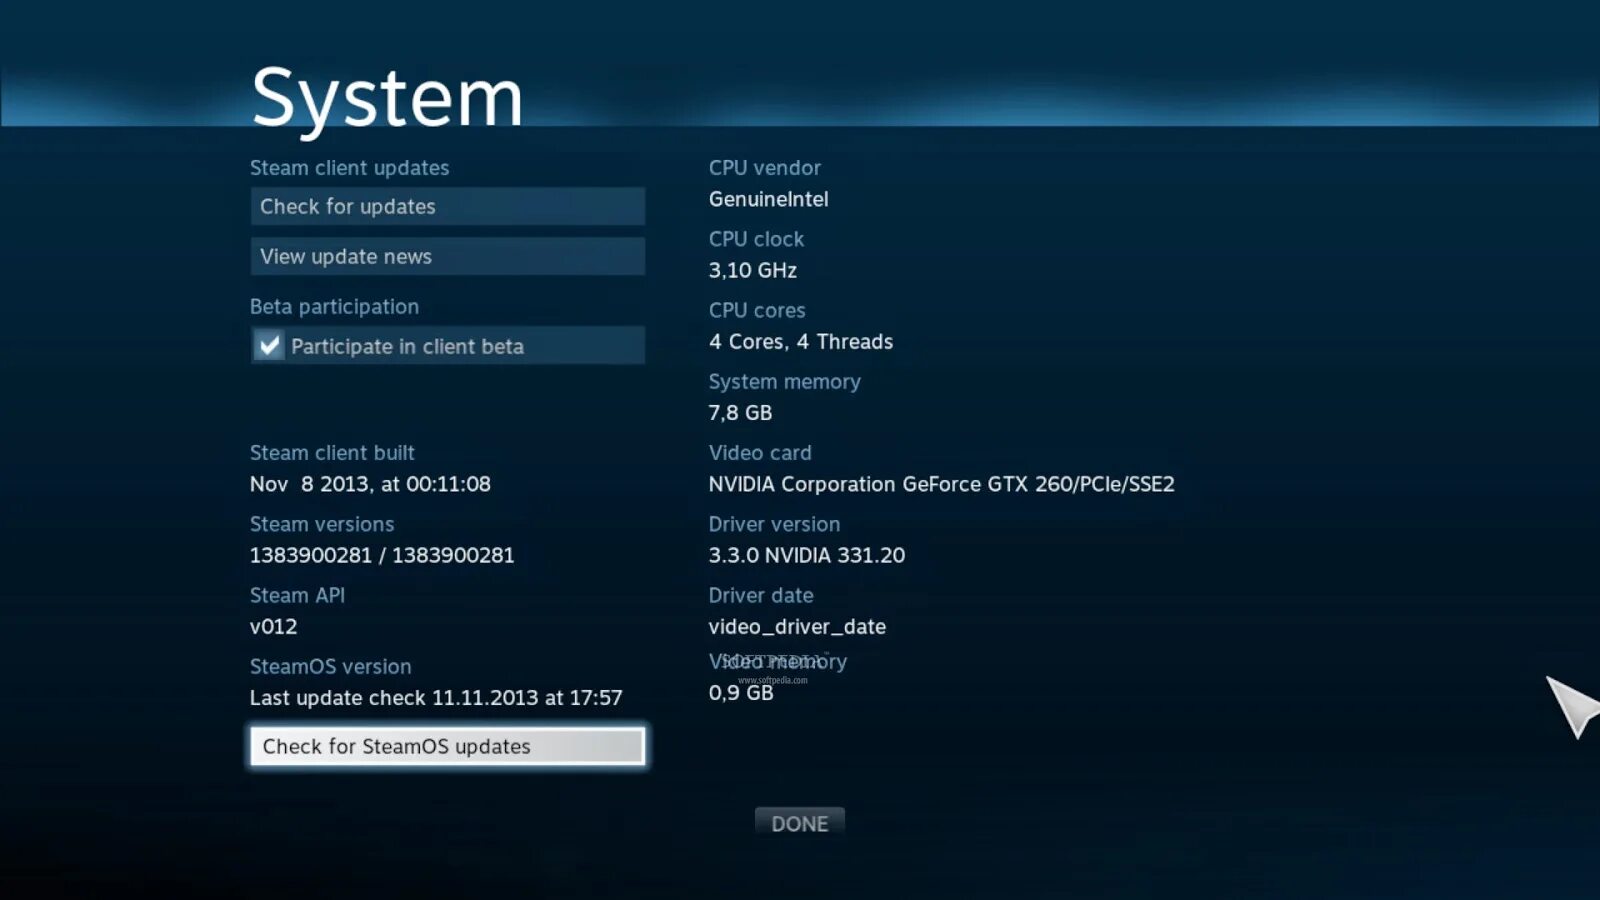This screenshot has height=900, width=1600.
Task: Select the 3,10 GHz value
Action: click(753, 270)
